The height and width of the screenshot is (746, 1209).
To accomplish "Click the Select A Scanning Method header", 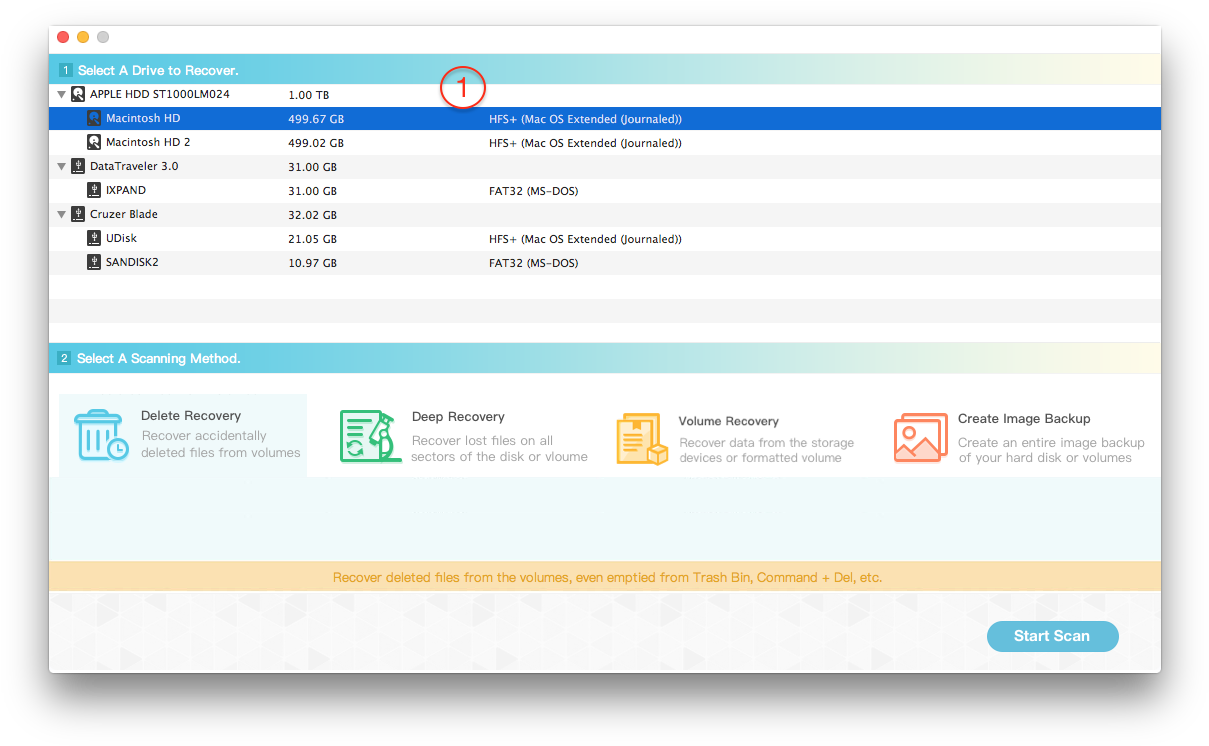I will (605, 358).
